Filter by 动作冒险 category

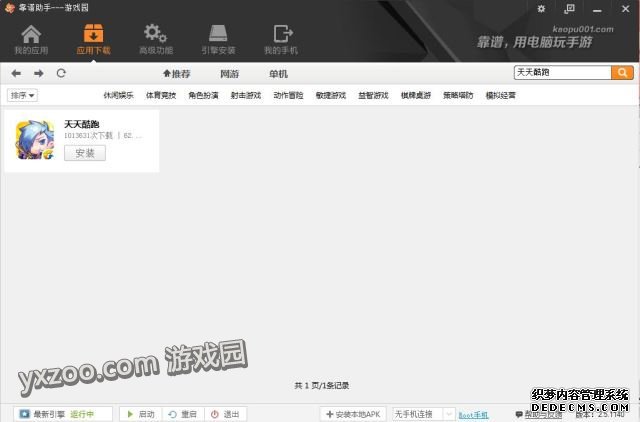pyautogui.click(x=288, y=96)
